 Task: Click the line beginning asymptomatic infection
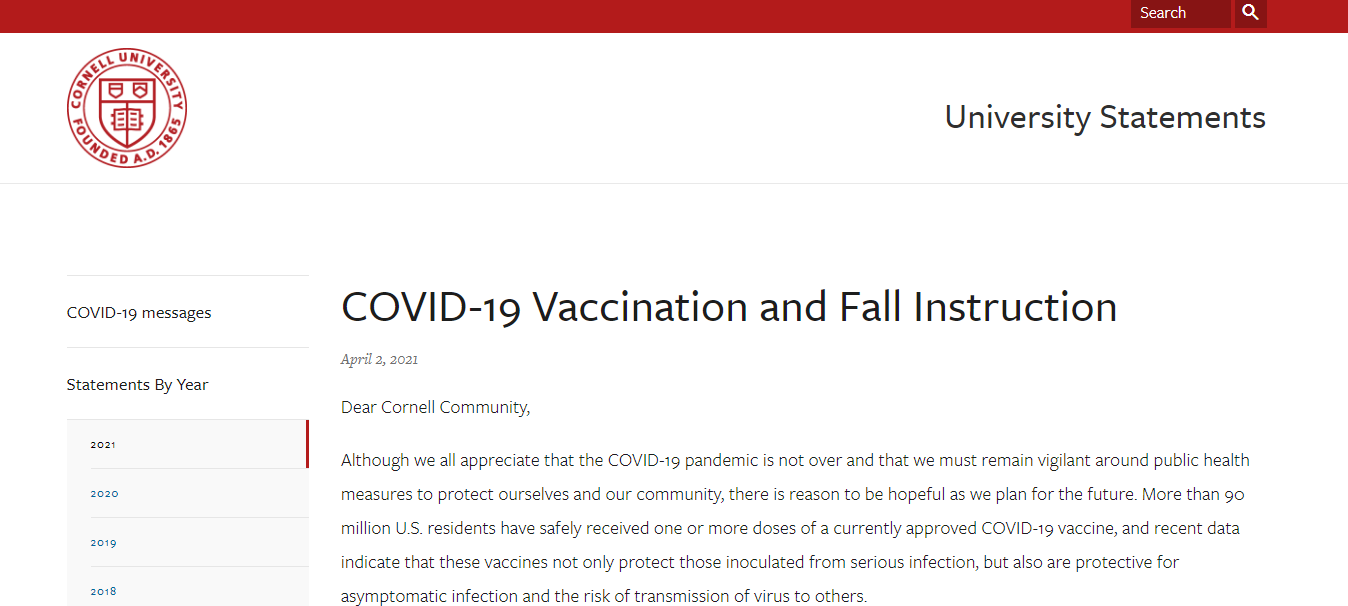[604, 596]
